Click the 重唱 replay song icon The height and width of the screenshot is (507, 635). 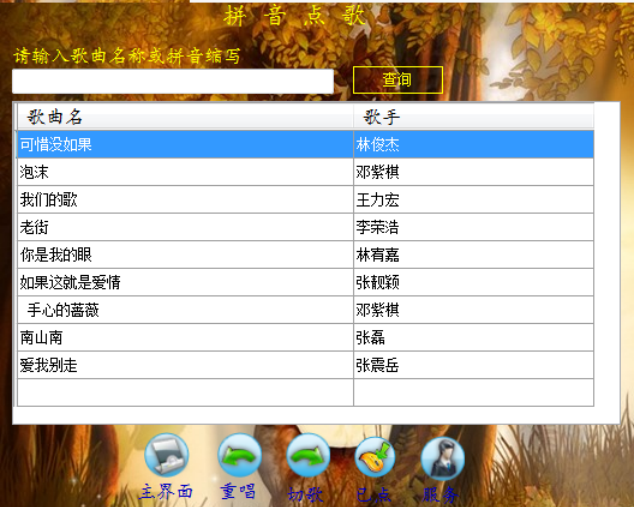click(x=239, y=455)
